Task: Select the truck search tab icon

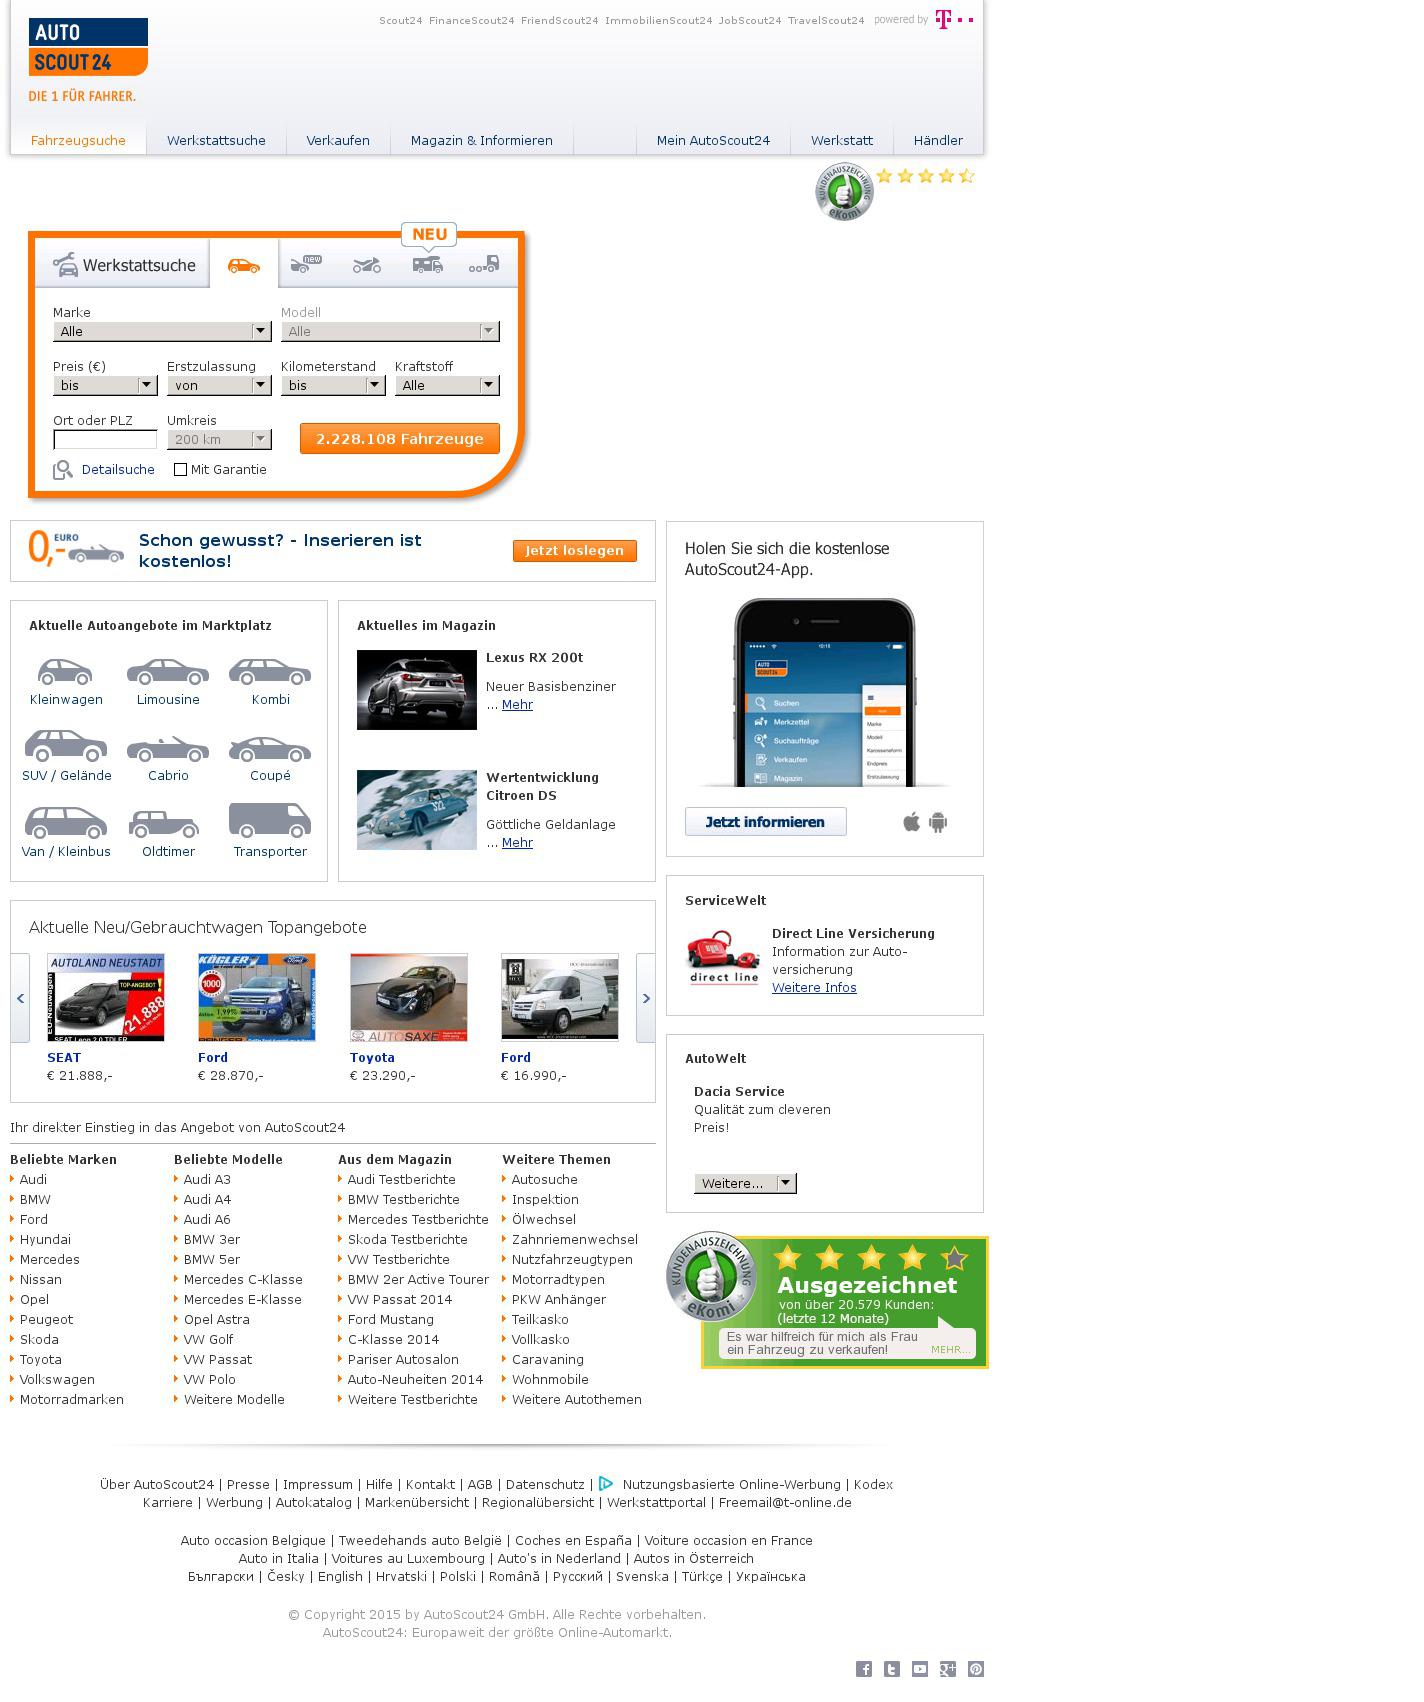Action: click(x=484, y=264)
